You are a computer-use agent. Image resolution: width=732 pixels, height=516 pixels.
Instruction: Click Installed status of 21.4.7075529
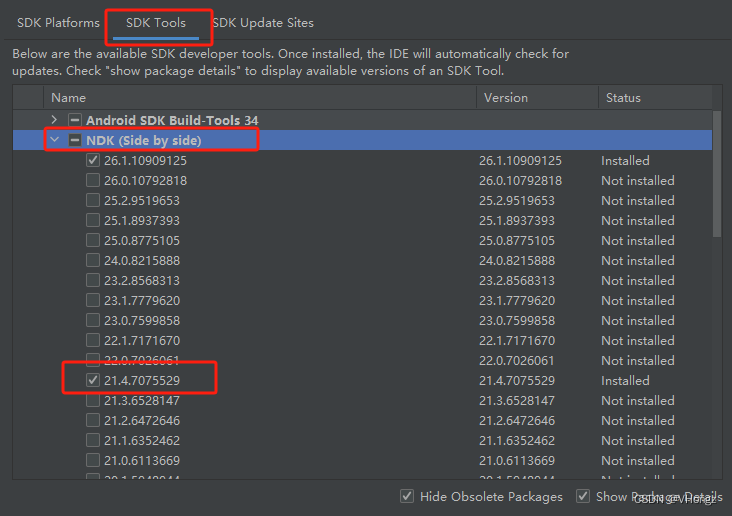(x=625, y=381)
